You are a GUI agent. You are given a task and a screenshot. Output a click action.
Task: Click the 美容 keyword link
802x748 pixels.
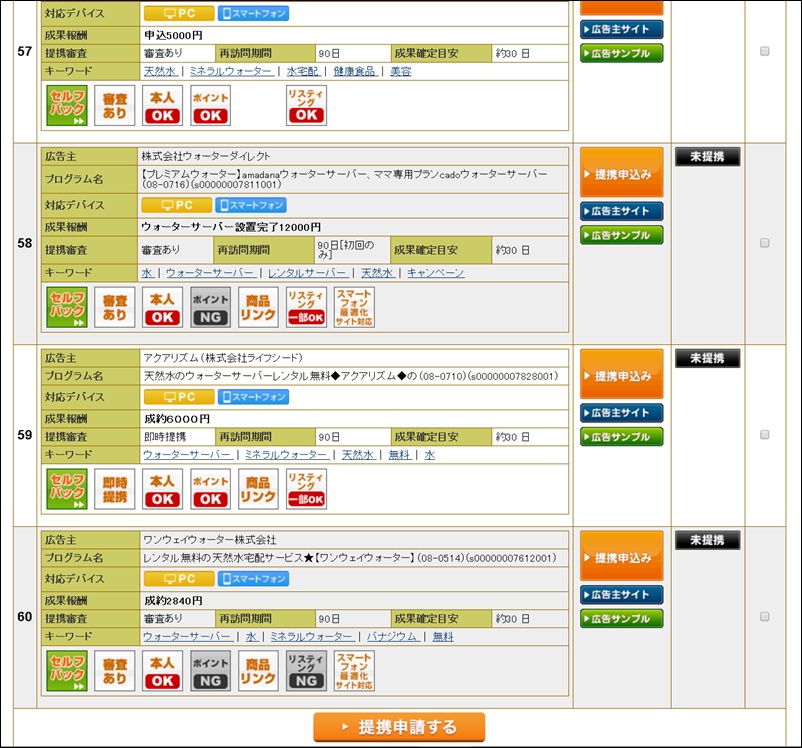400,71
